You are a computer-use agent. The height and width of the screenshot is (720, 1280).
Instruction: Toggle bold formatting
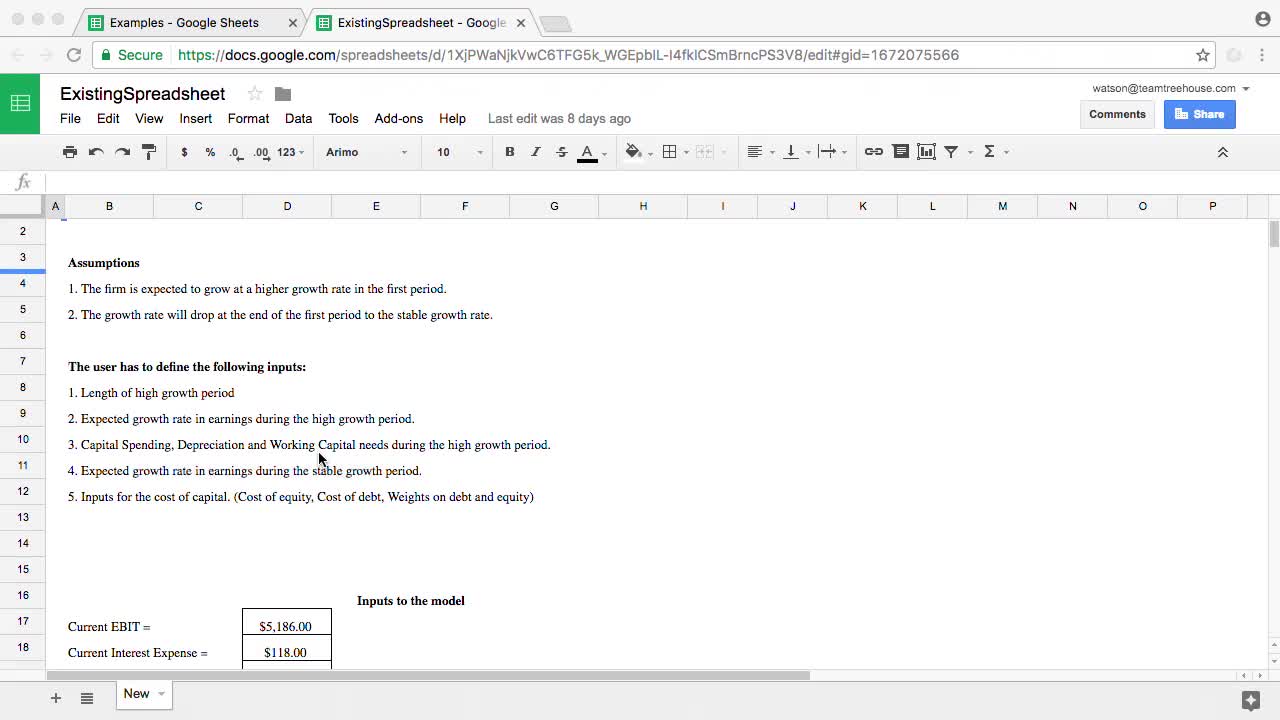tap(509, 151)
